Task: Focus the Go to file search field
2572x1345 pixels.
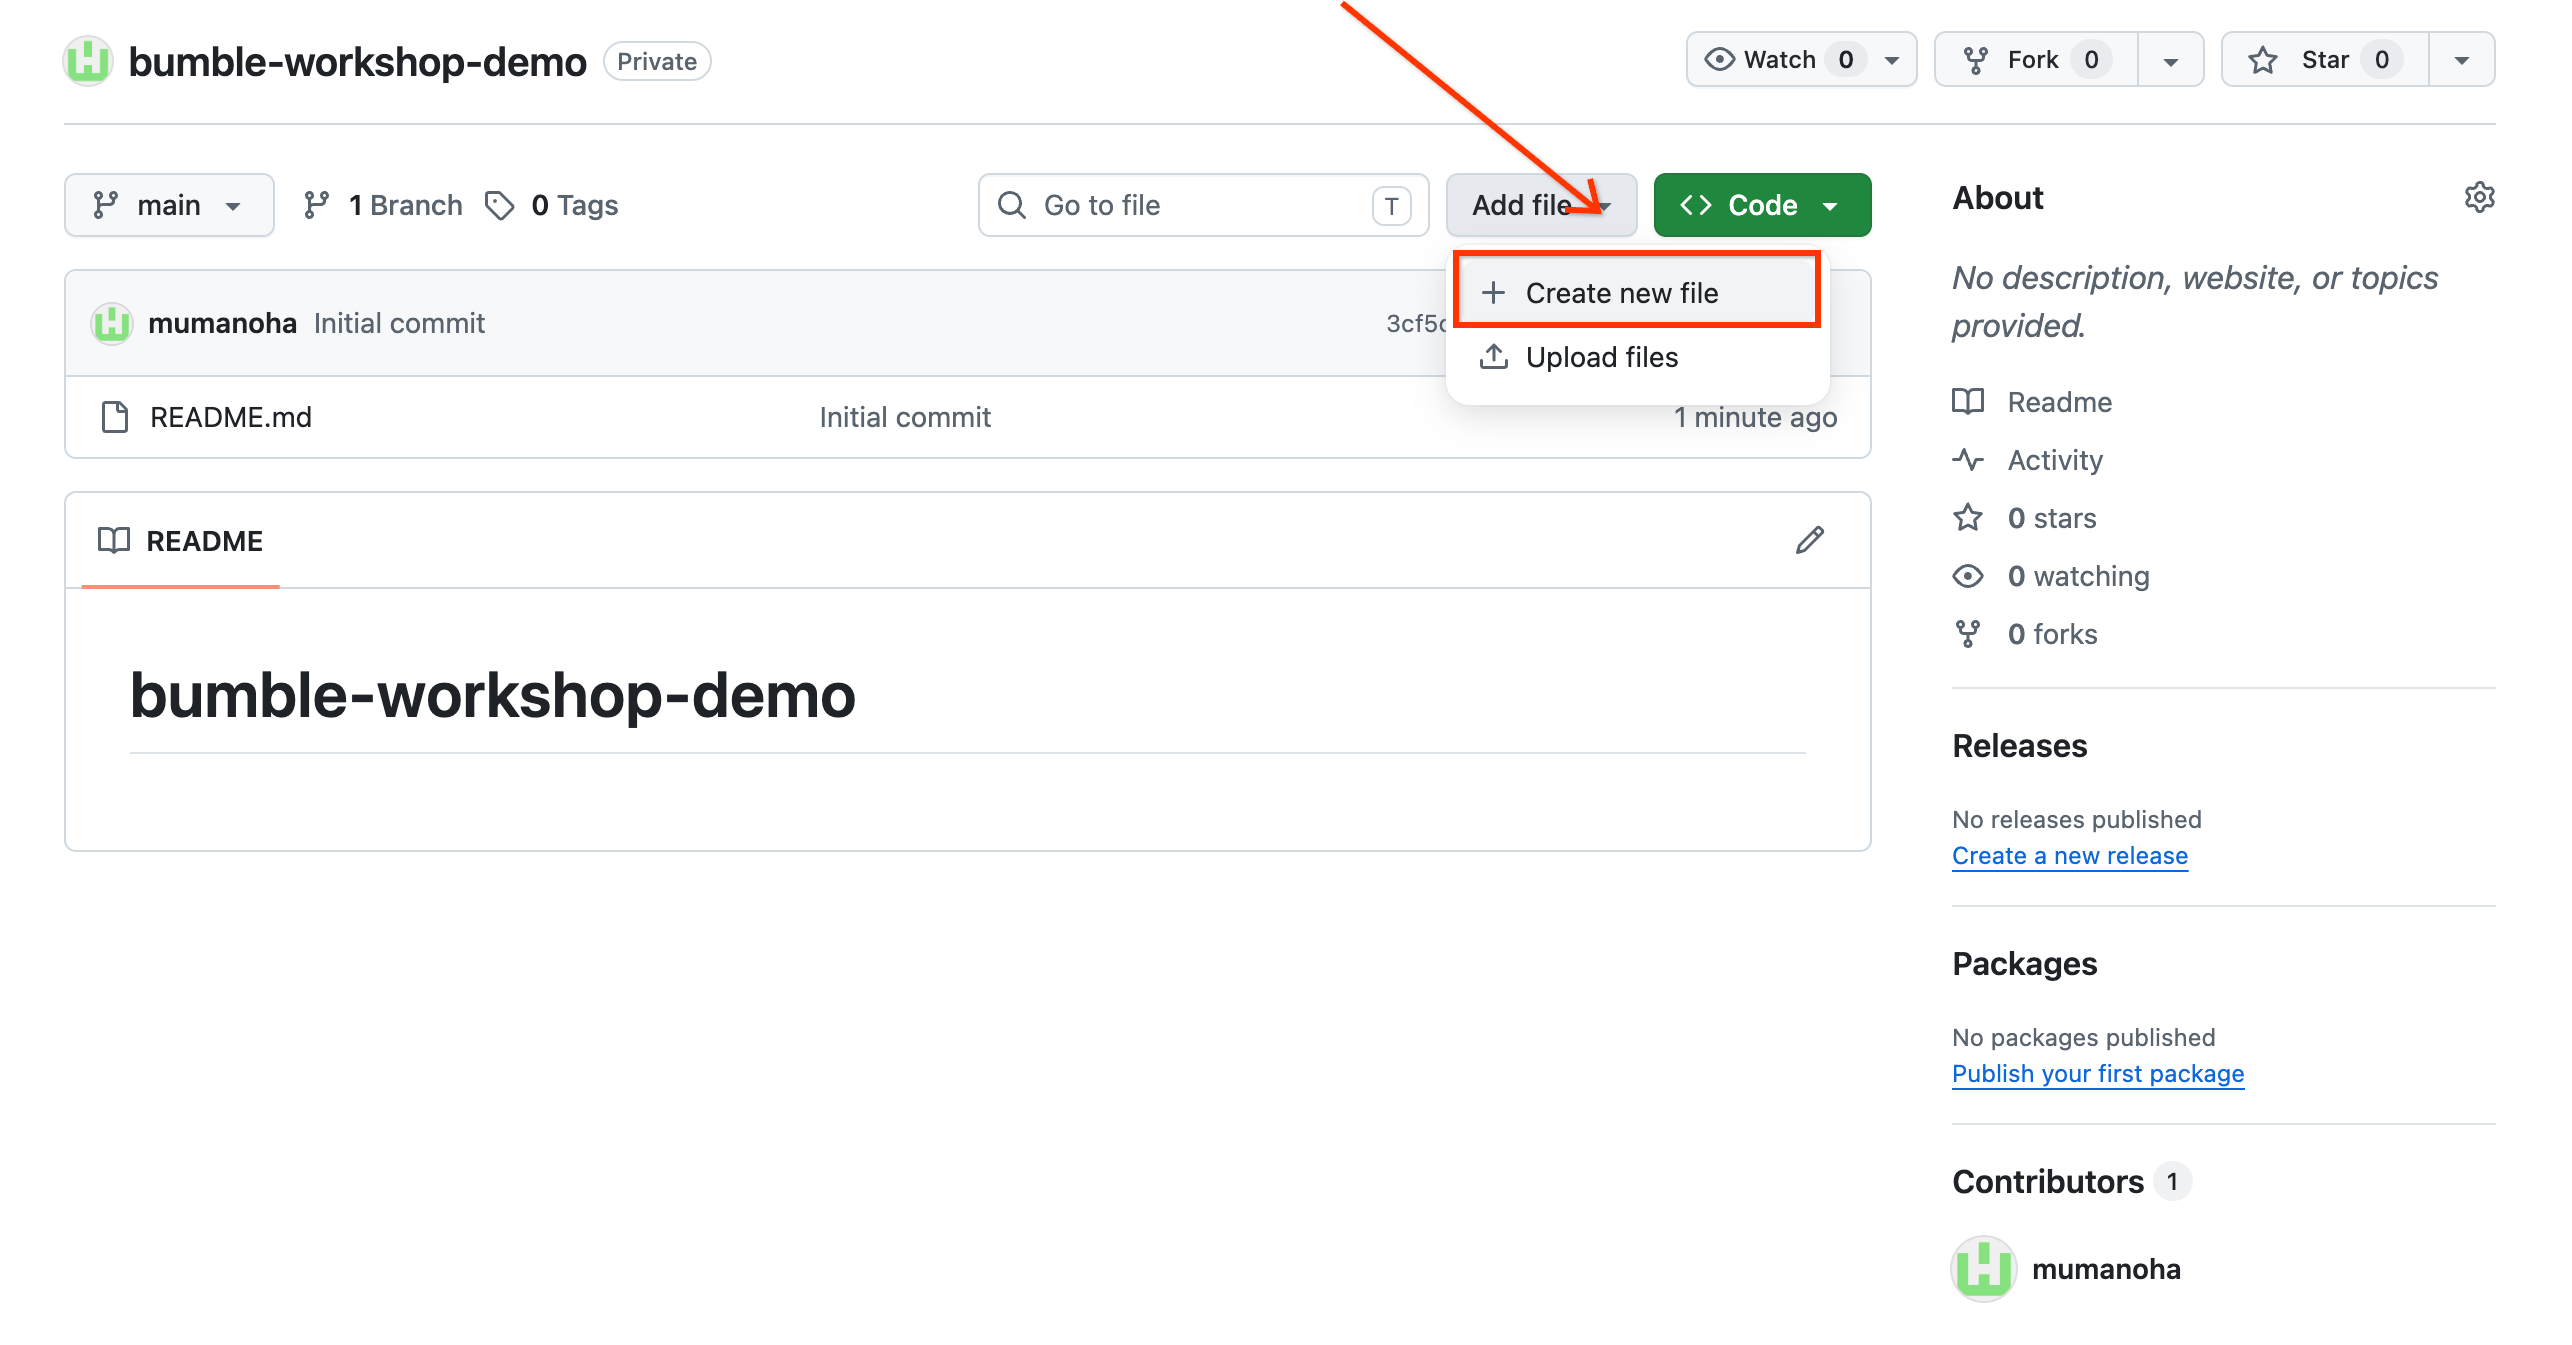Action: point(1203,205)
